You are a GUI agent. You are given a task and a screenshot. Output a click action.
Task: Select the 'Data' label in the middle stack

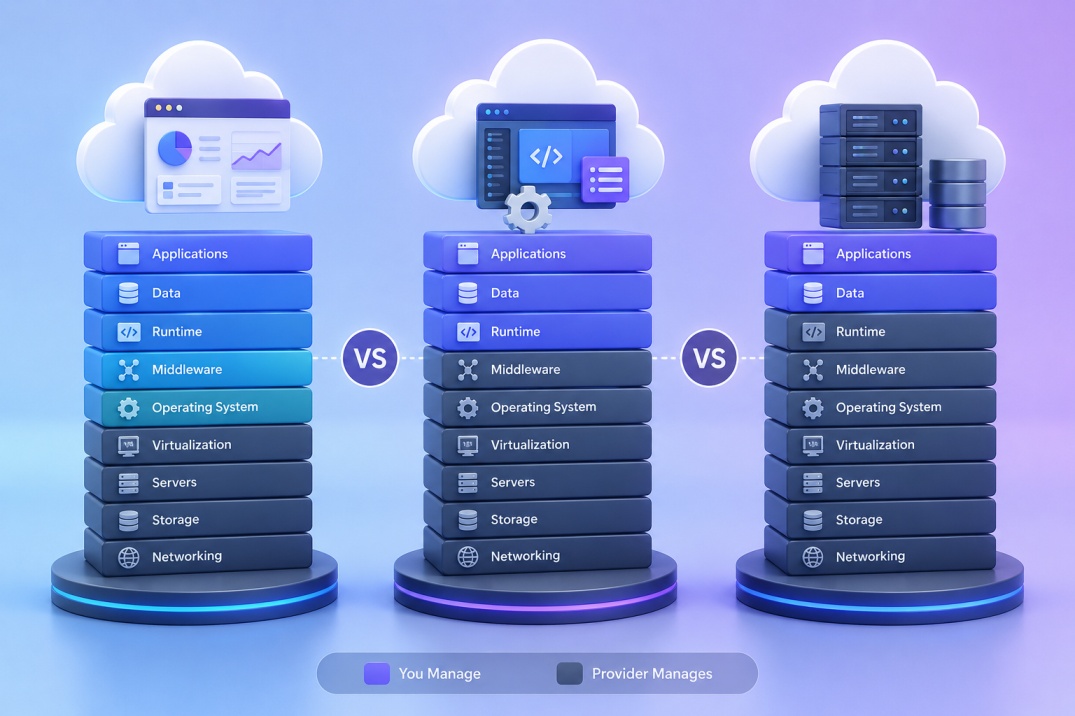click(505, 293)
